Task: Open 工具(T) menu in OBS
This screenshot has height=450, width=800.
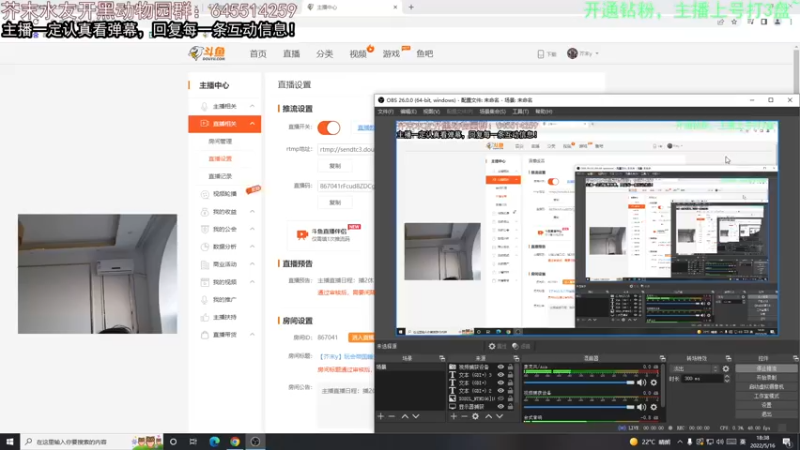Action: coord(520,112)
